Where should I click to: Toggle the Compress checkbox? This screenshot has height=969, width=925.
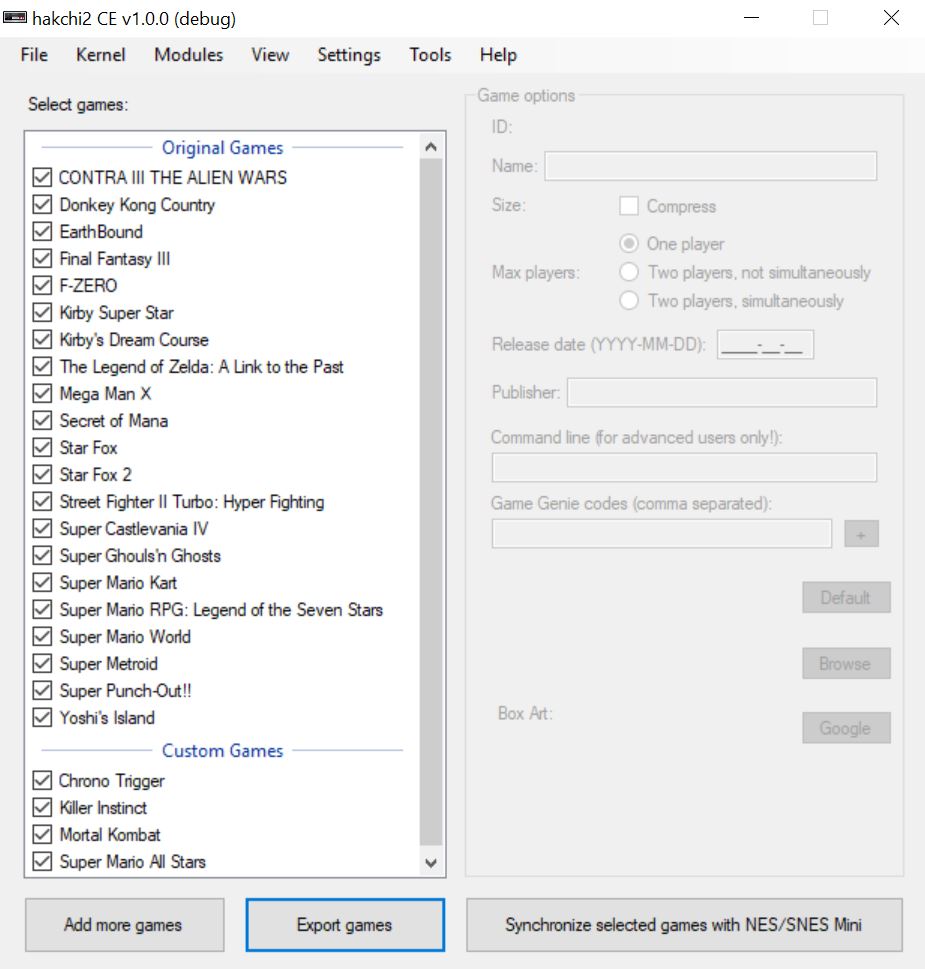(629, 206)
